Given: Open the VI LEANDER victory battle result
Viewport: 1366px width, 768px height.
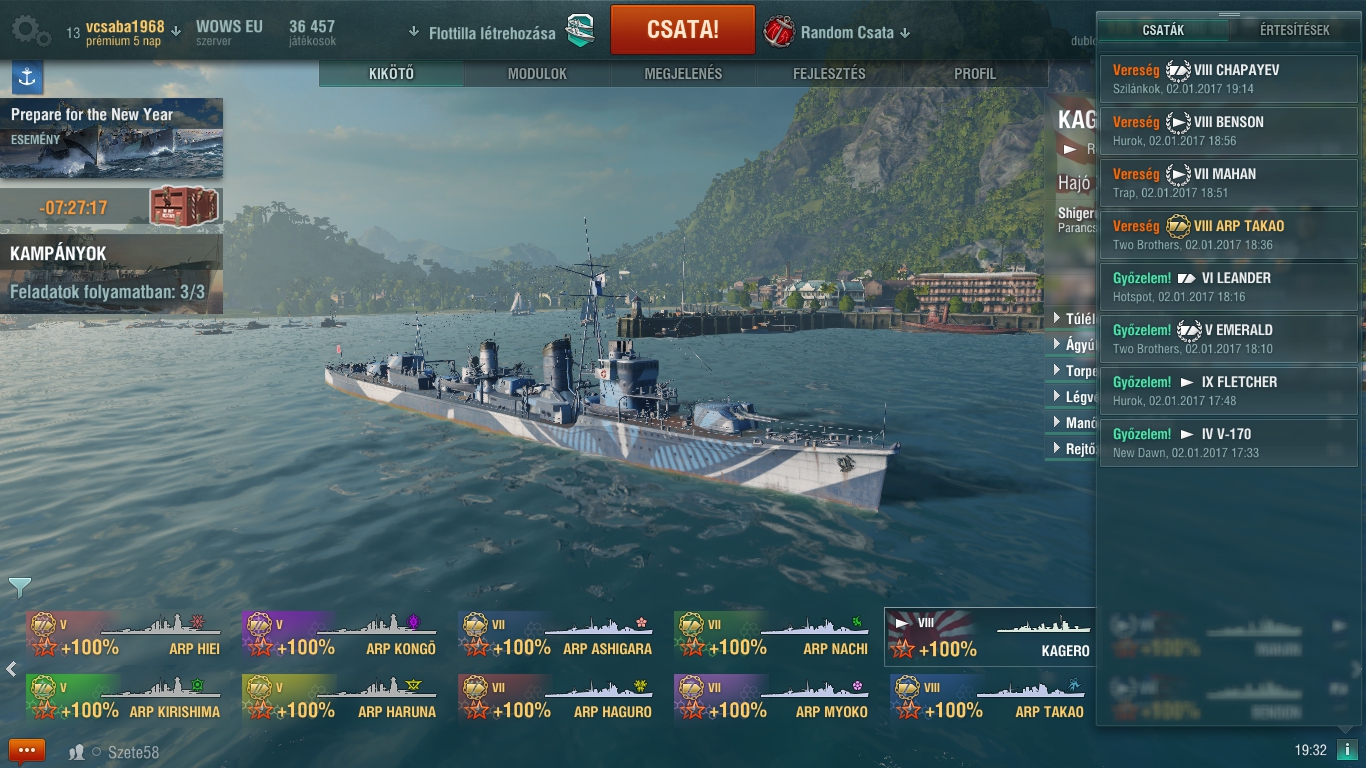Looking at the screenshot, I should pos(1229,286).
